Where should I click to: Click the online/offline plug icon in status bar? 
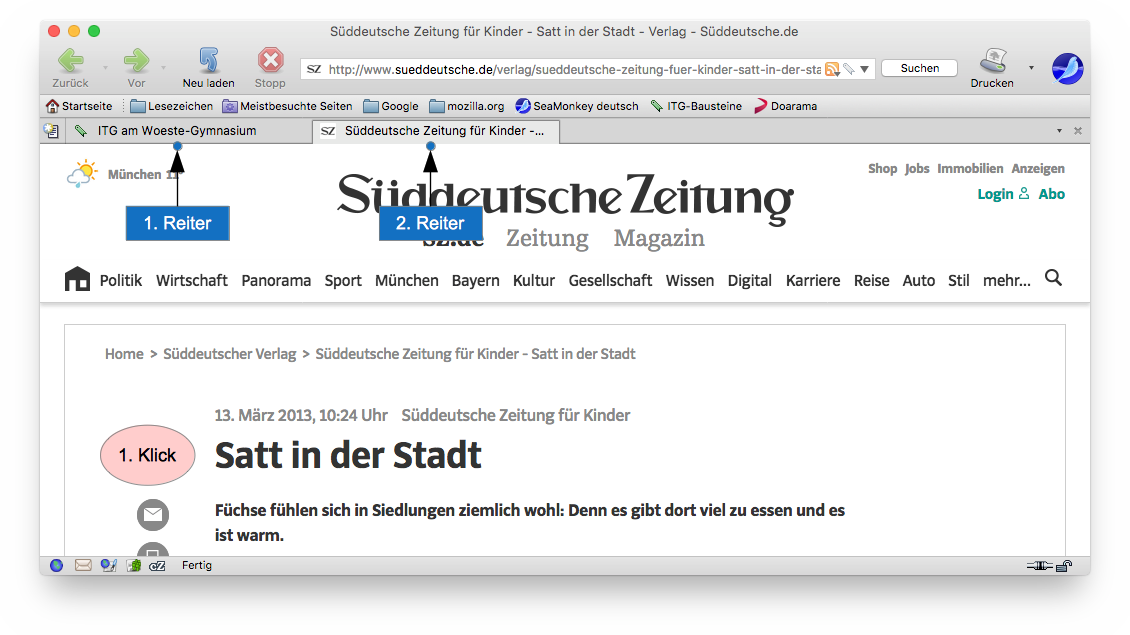[x=1039, y=566]
